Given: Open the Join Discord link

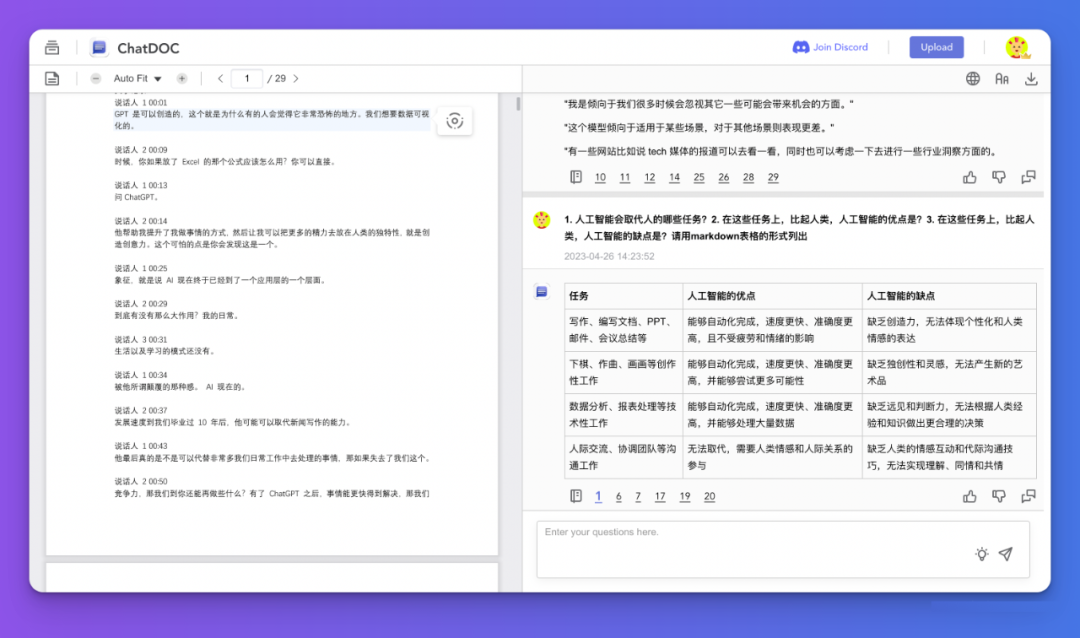Looking at the screenshot, I should [x=833, y=46].
